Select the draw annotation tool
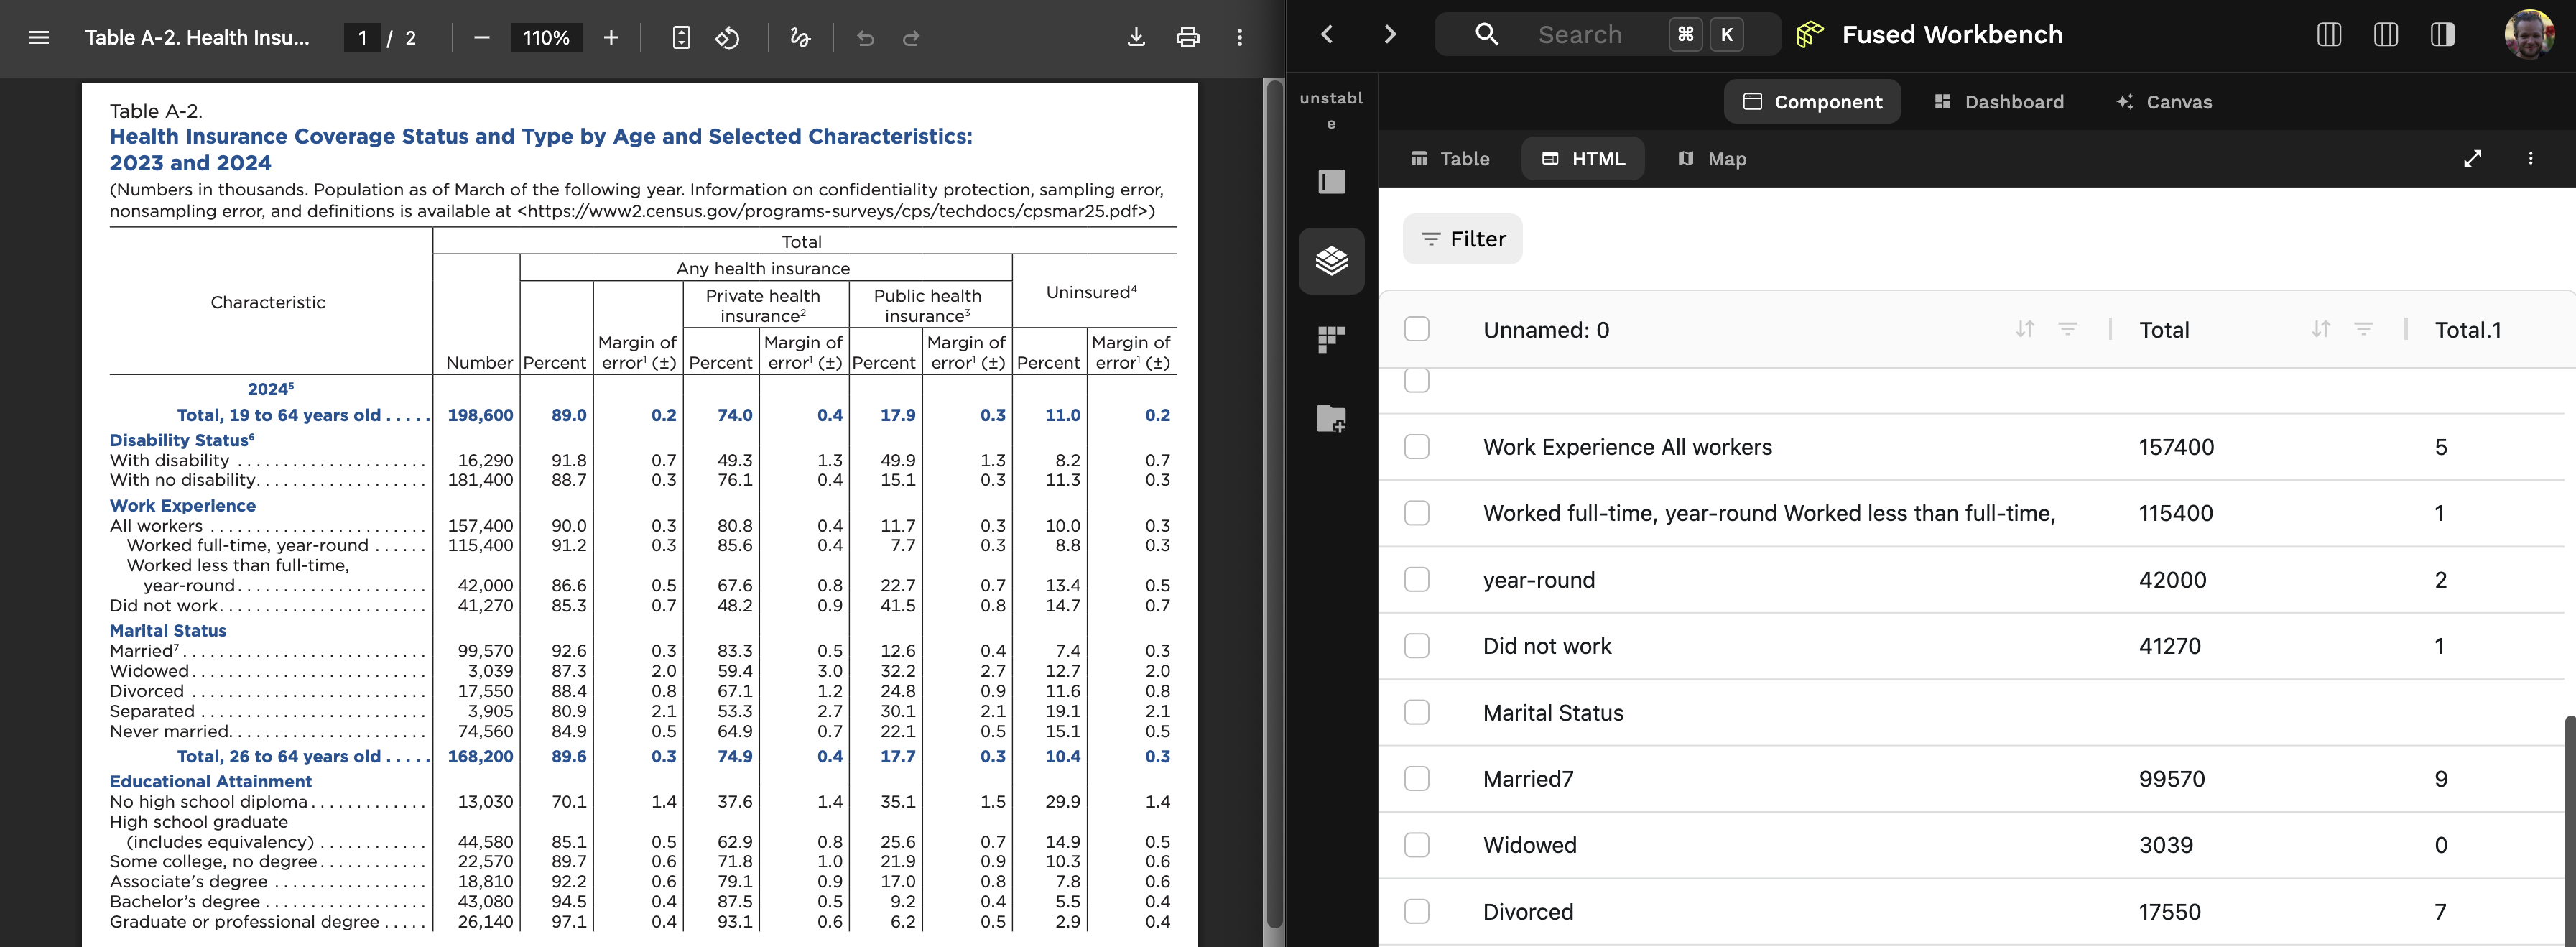 [800, 38]
